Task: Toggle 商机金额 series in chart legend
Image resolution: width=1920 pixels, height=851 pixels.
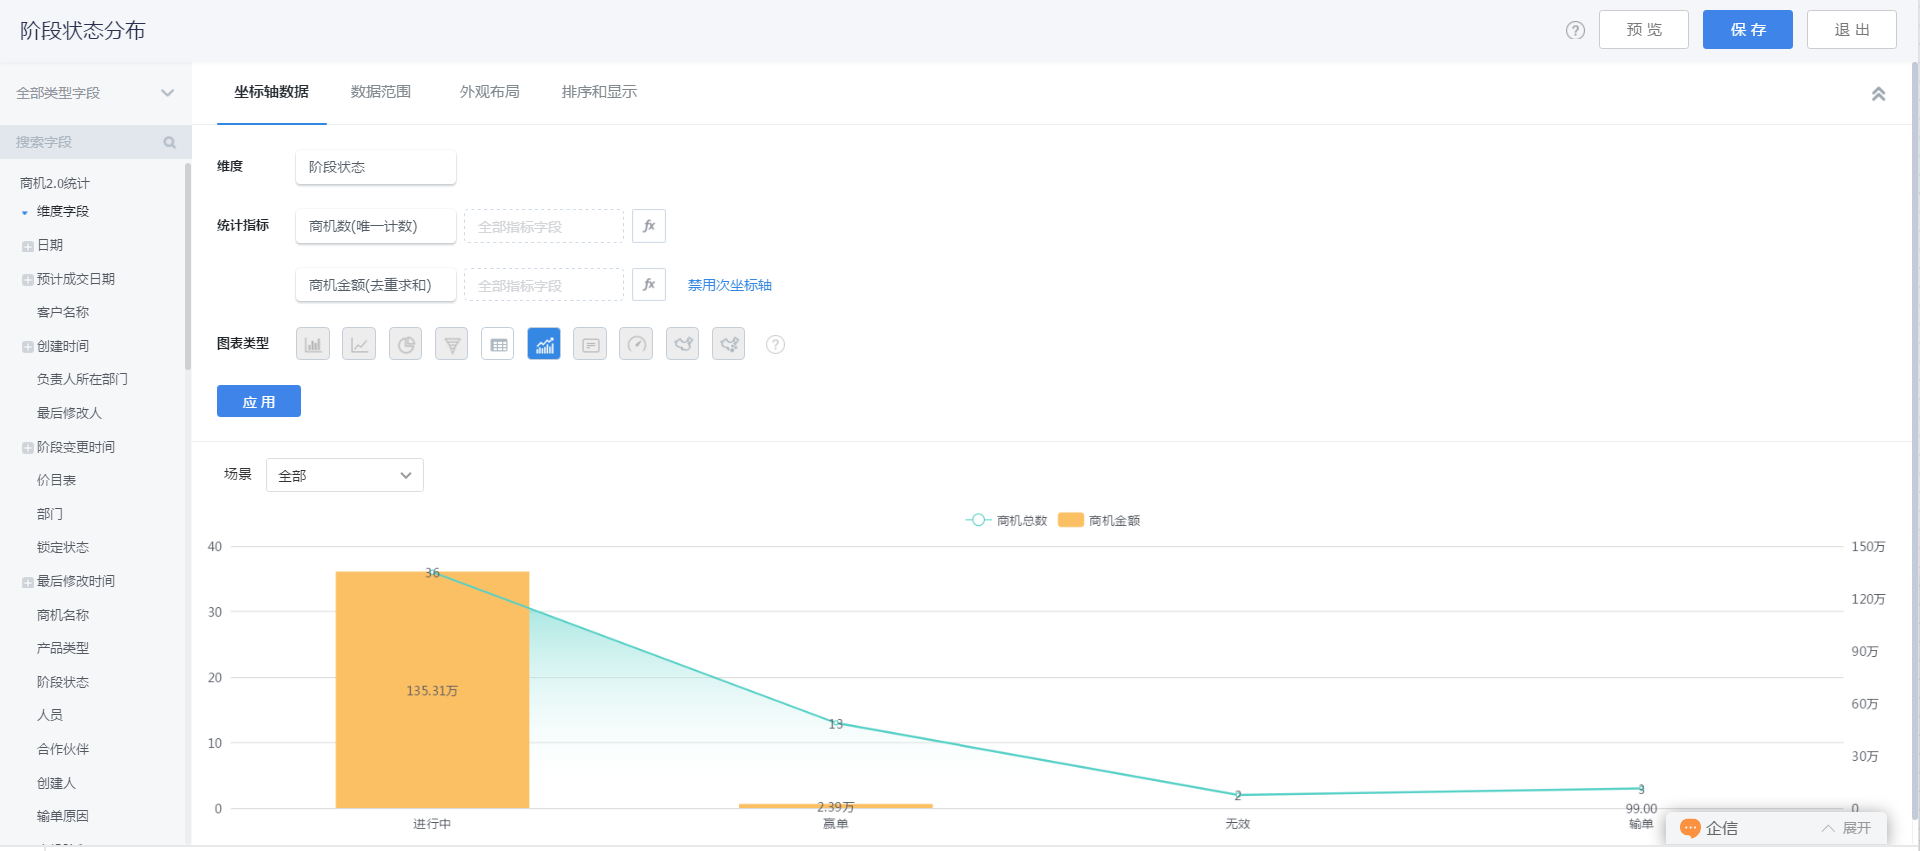Action: pyautogui.click(x=1099, y=520)
